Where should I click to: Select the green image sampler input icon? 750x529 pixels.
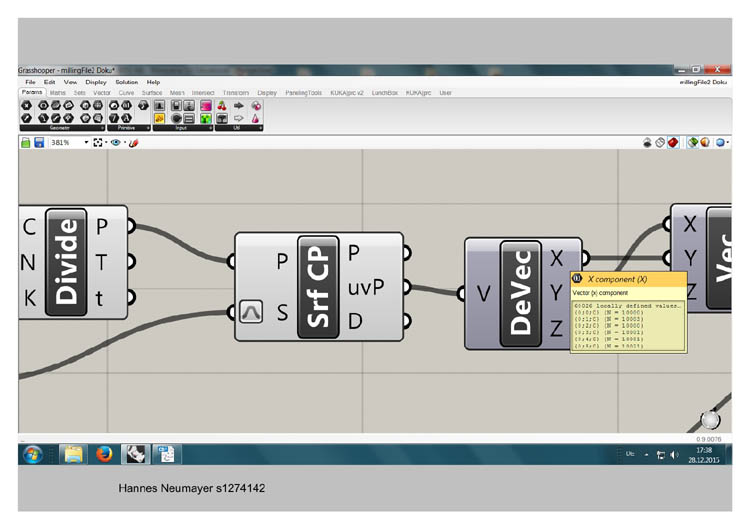(206, 118)
